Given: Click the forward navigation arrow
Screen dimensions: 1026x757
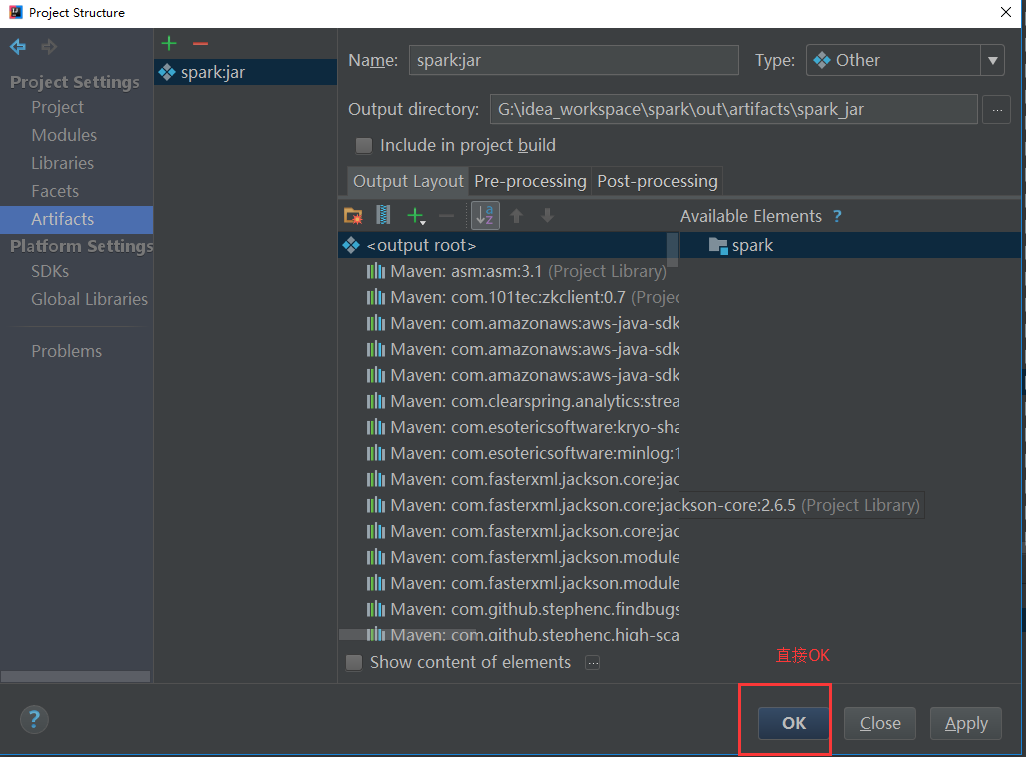Looking at the screenshot, I should click(49, 46).
